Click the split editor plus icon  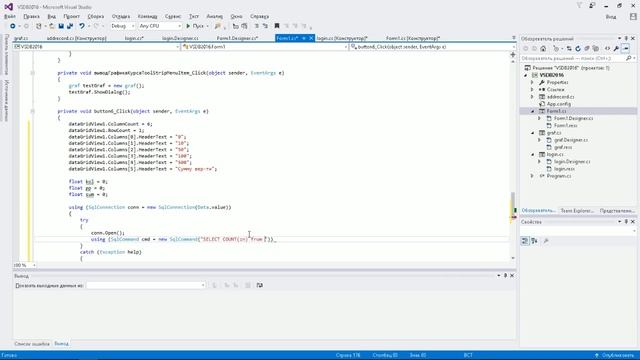[x=513, y=54]
